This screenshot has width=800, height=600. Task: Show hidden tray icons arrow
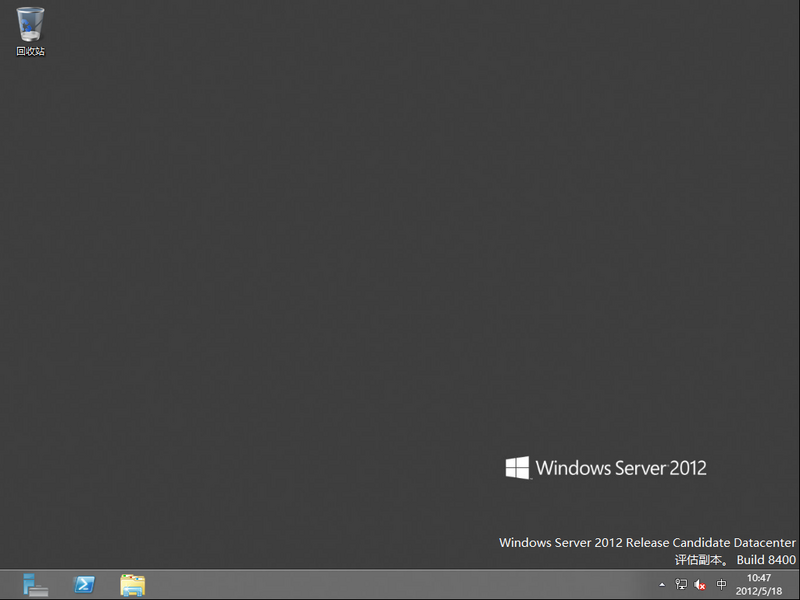click(x=662, y=585)
